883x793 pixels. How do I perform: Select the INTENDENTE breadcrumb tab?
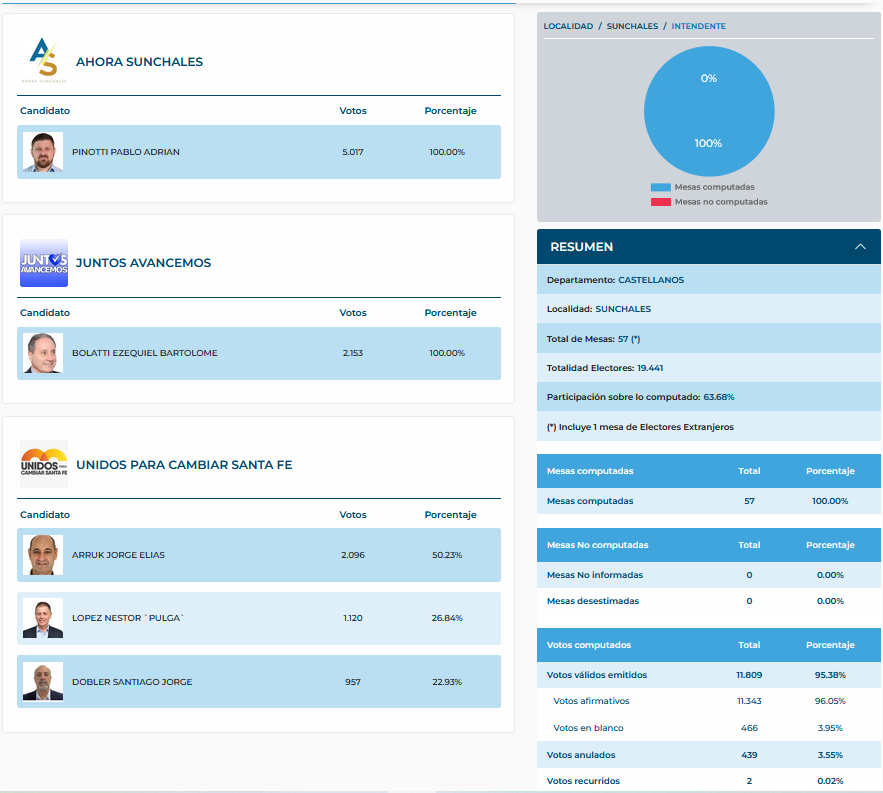pyautogui.click(x=698, y=26)
